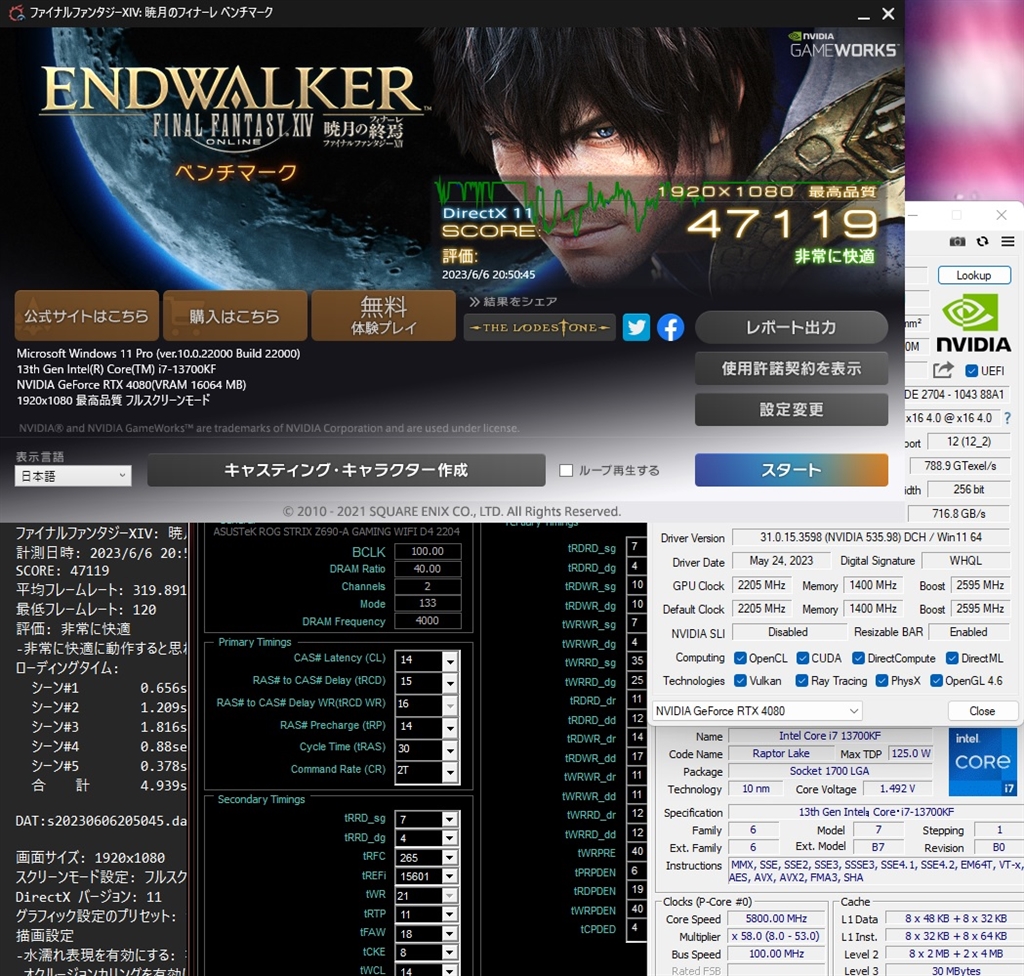Expand the tRFC dropdown

pyautogui.click(x=449, y=857)
